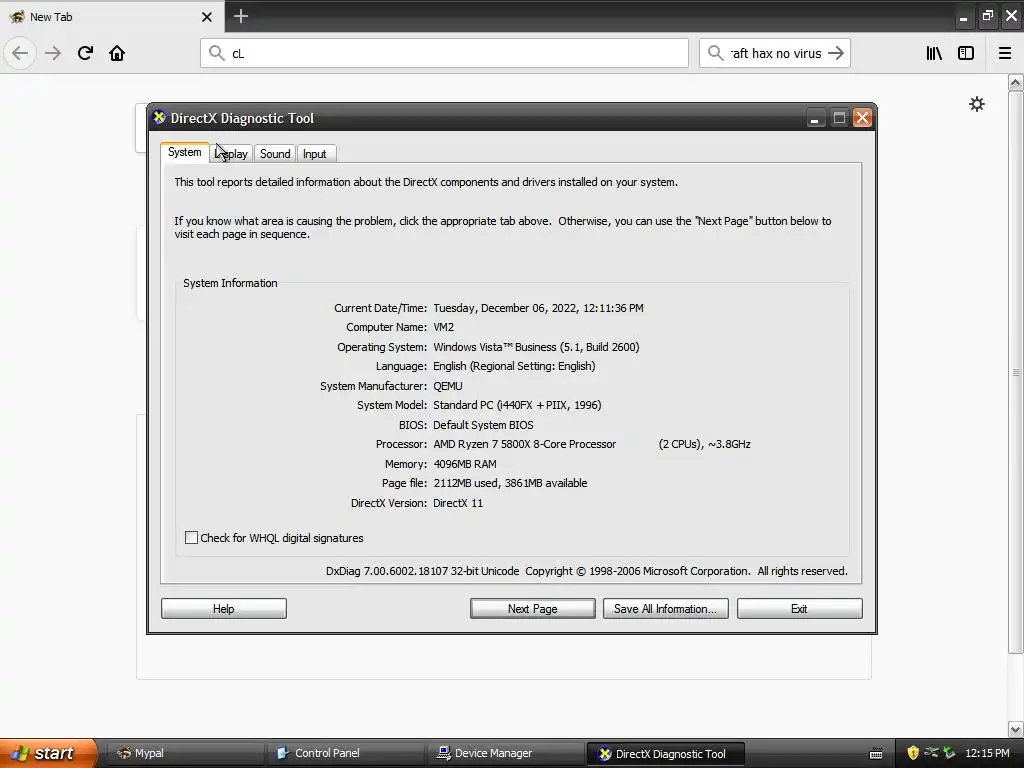1024x768 pixels.
Task: Open the browser home page icon
Action: coord(117,53)
